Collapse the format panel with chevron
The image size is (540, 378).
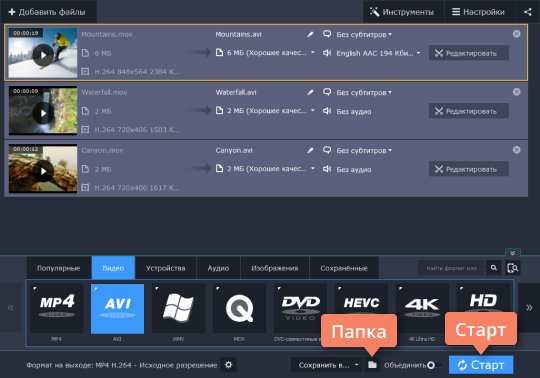coord(512,253)
